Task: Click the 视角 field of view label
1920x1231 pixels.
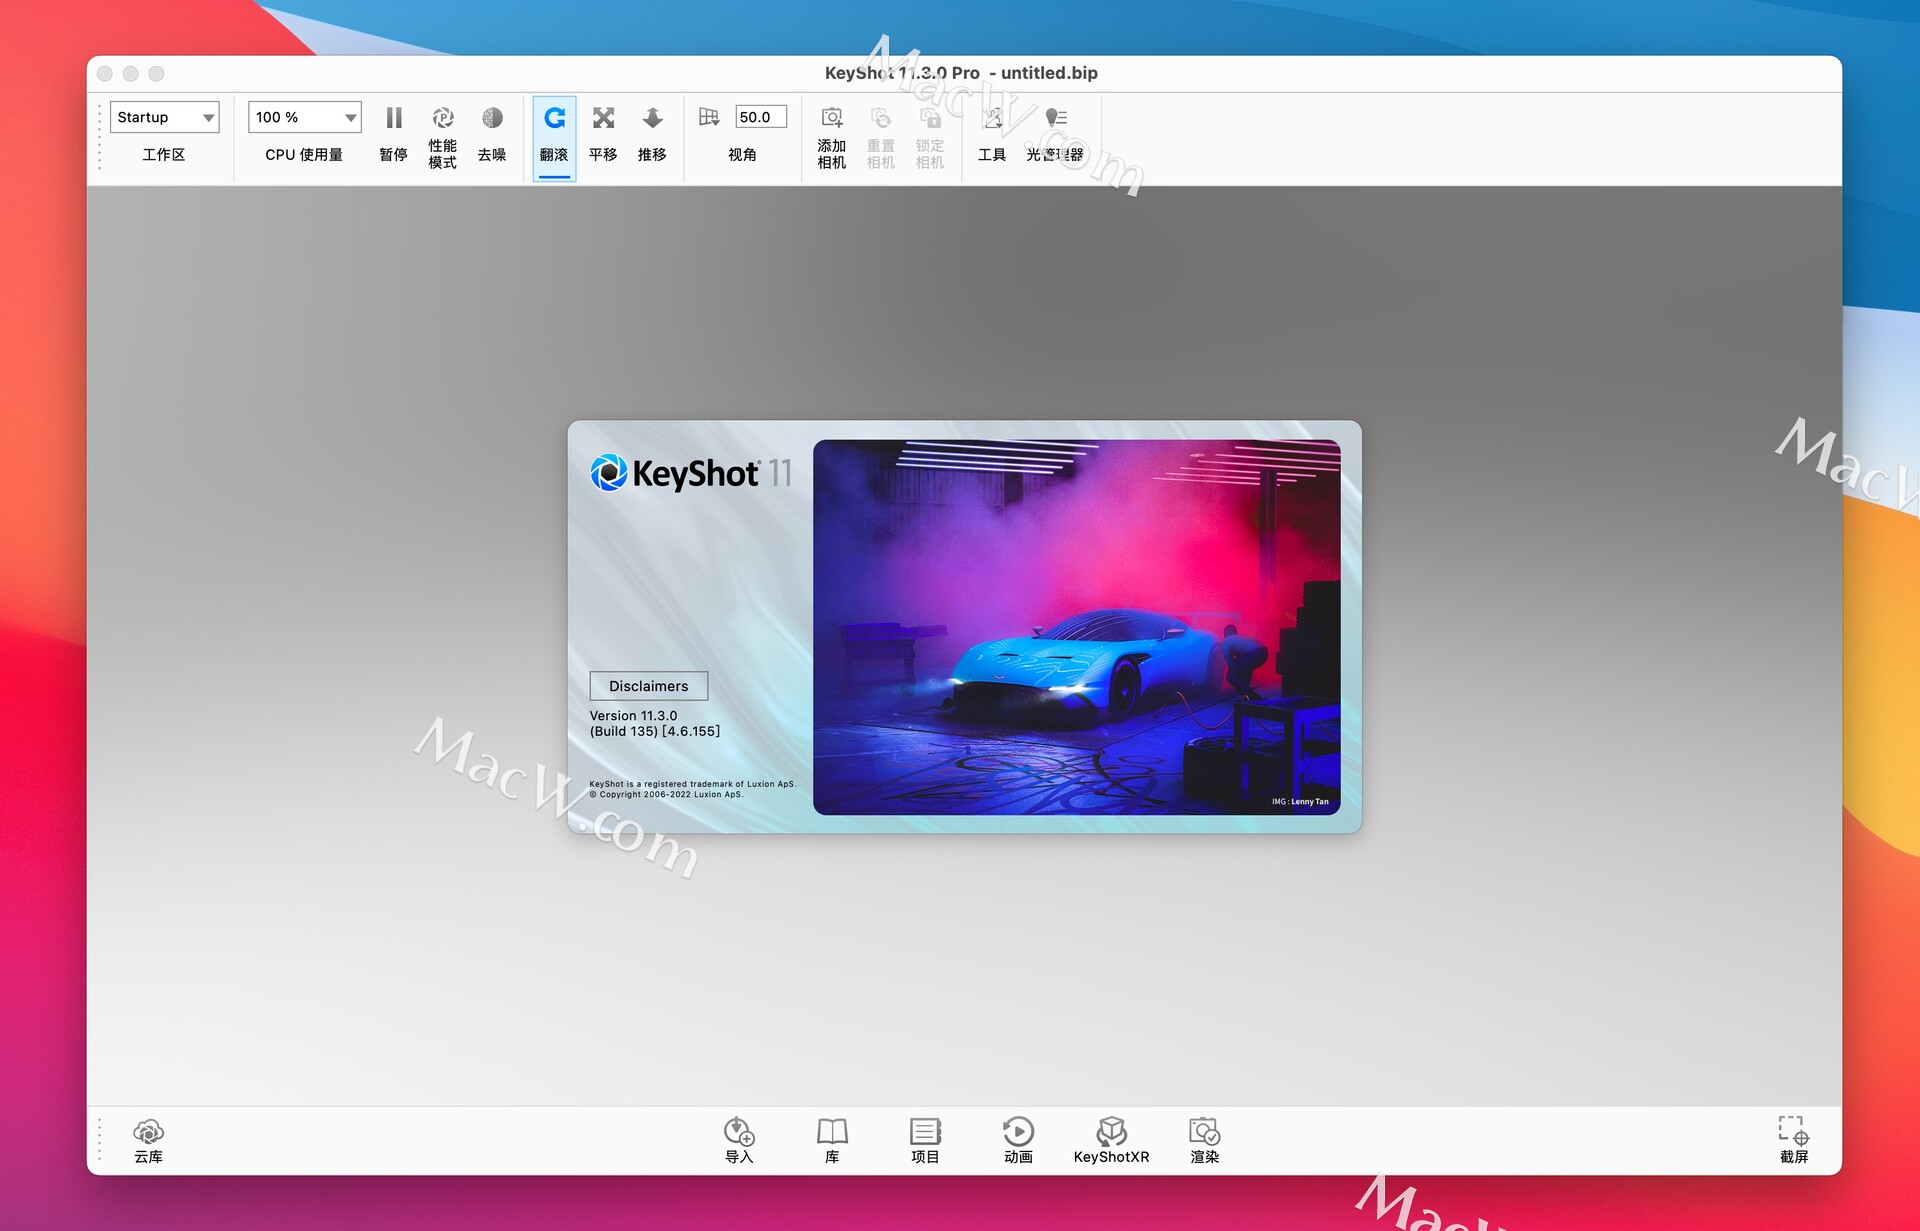Action: [742, 155]
